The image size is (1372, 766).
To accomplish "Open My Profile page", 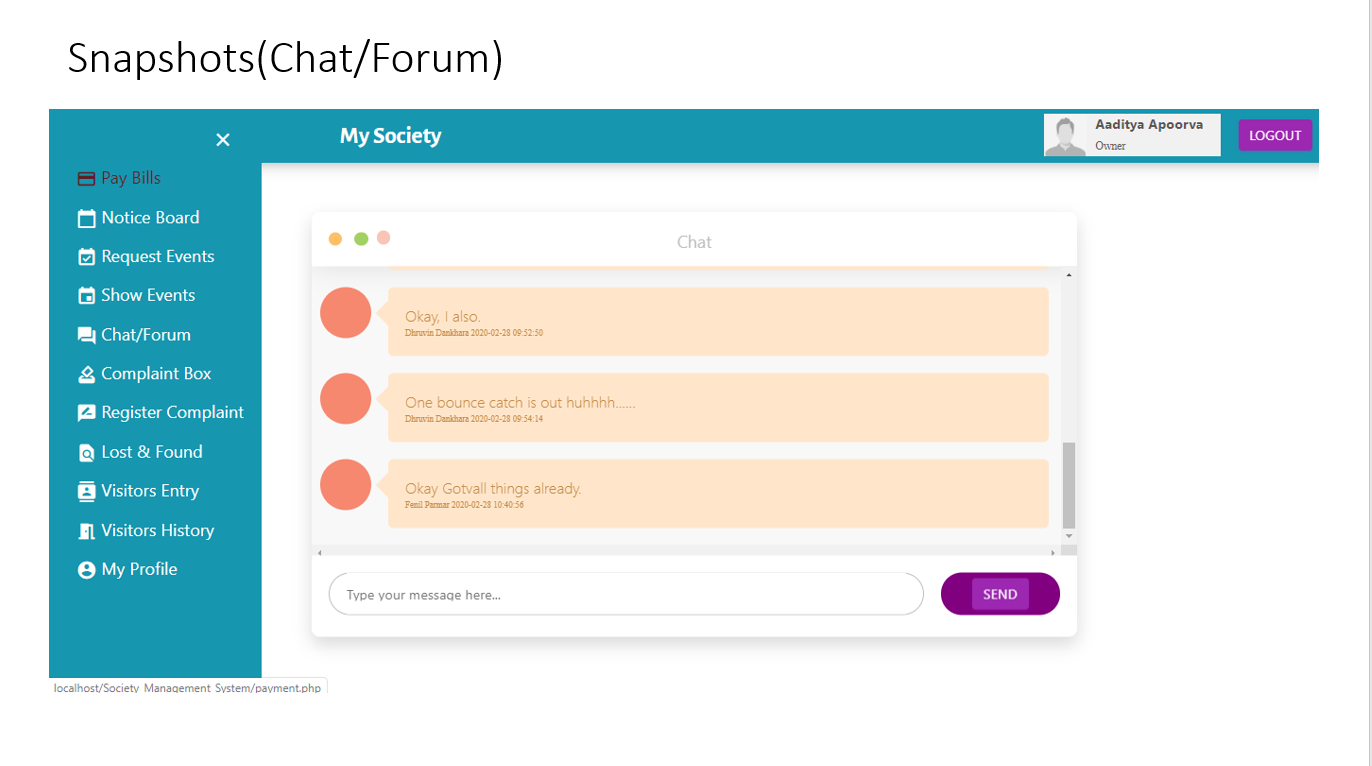I will [x=139, y=569].
